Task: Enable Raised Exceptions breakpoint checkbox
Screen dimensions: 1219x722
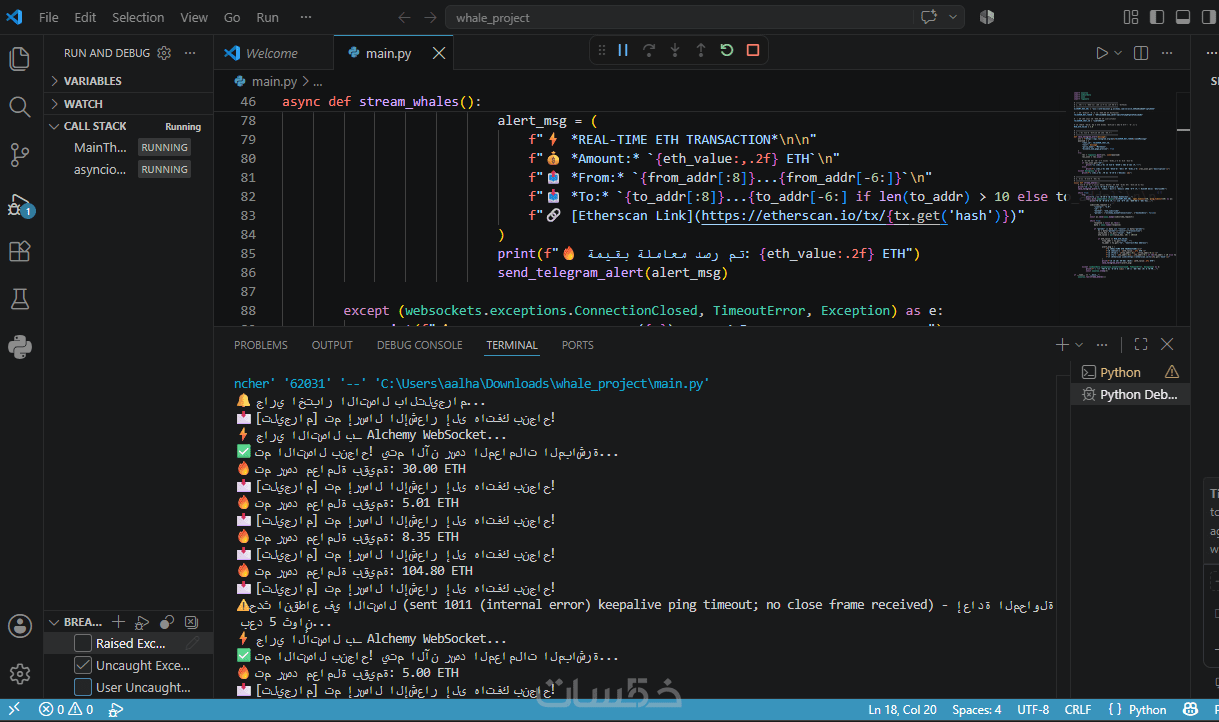Action: point(84,644)
